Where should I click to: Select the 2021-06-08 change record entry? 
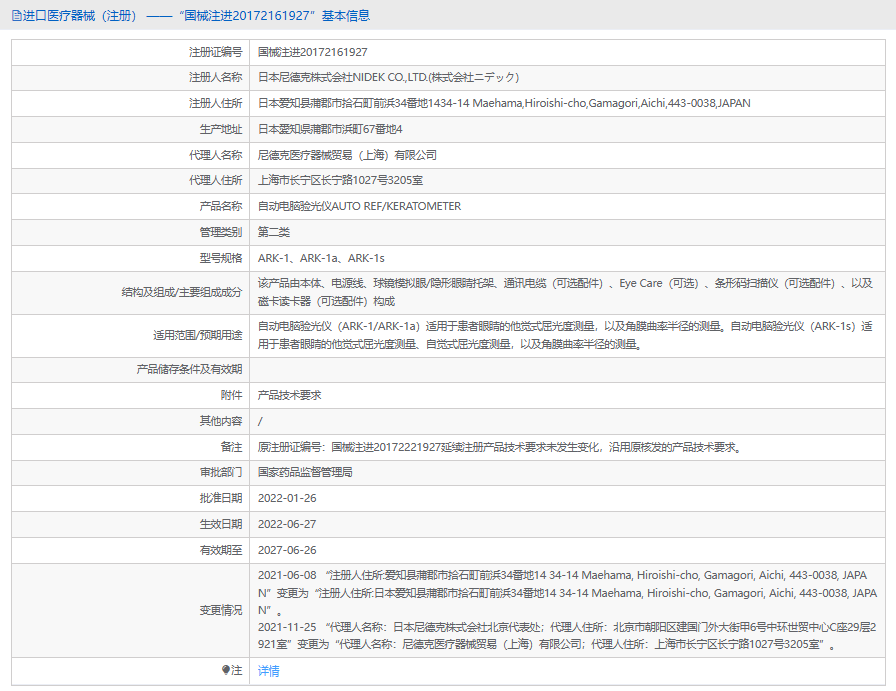pyautogui.click(x=567, y=593)
